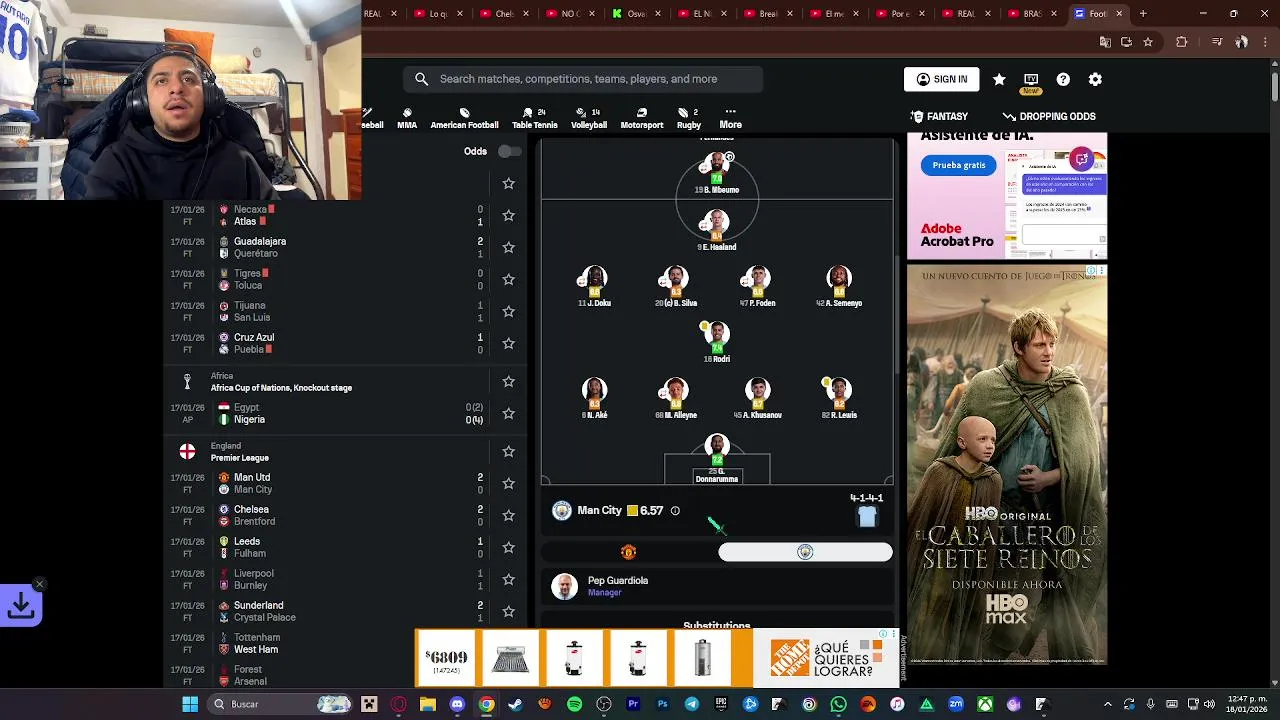Open E. Haaland player in lineup

[x=716, y=230]
